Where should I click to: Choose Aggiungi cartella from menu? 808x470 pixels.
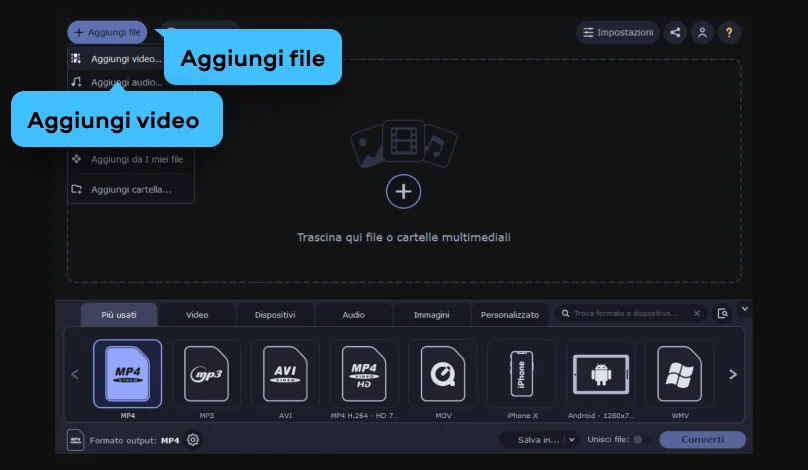coord(130,189)
